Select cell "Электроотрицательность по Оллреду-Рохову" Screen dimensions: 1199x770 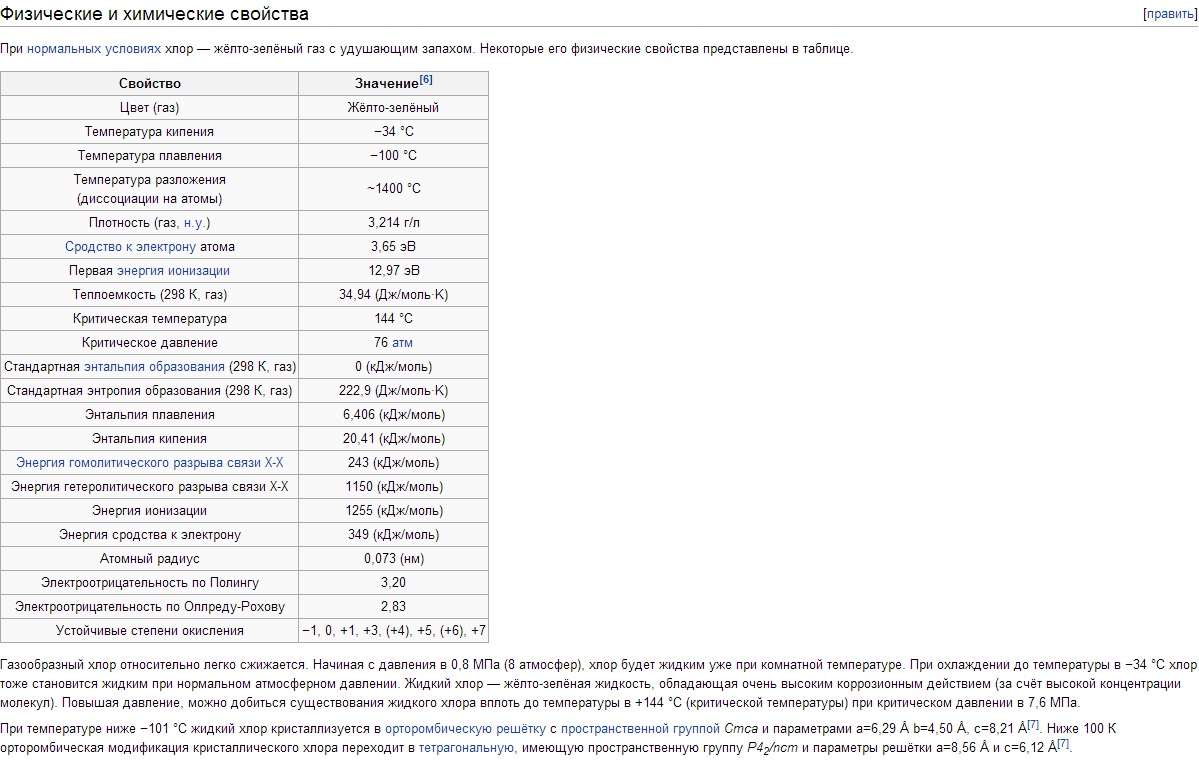coord(149,606)
